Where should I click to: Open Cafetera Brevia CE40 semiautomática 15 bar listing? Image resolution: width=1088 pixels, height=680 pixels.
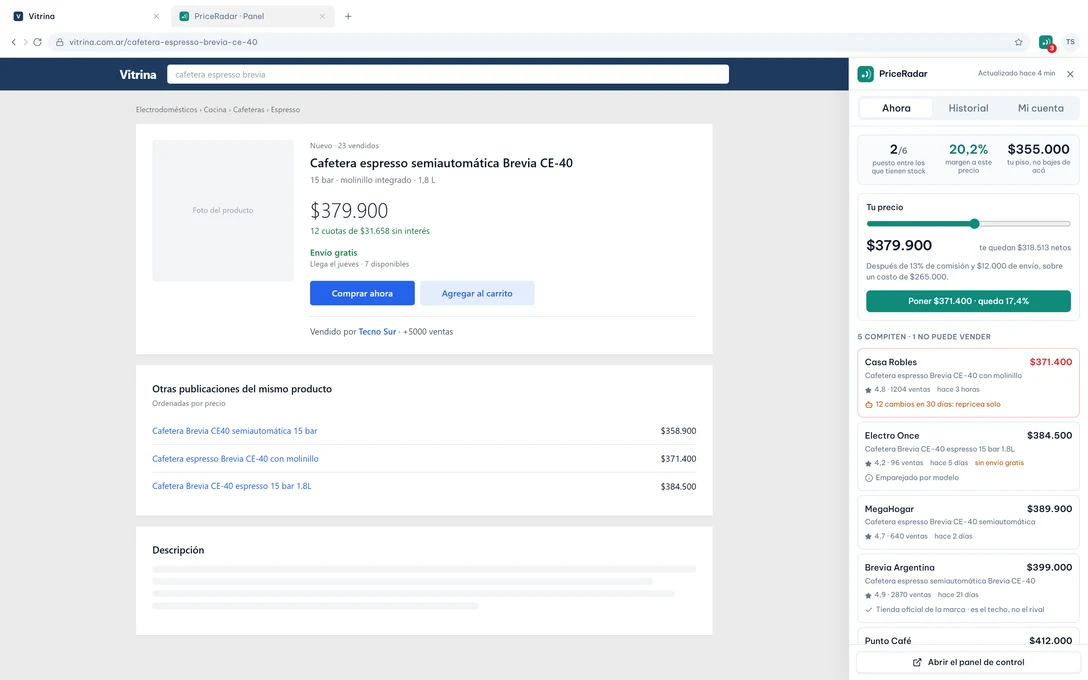pos(235,431)
